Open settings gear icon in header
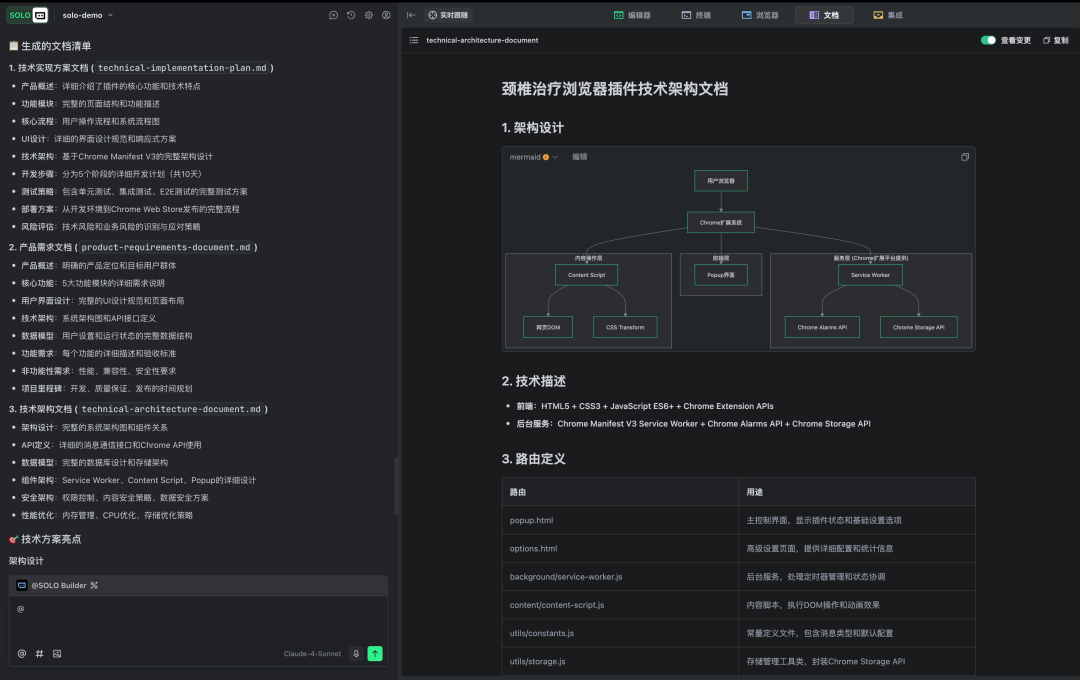Image resolution: width=1080 pixels, height=680 pixels. [x=369, y=15]
